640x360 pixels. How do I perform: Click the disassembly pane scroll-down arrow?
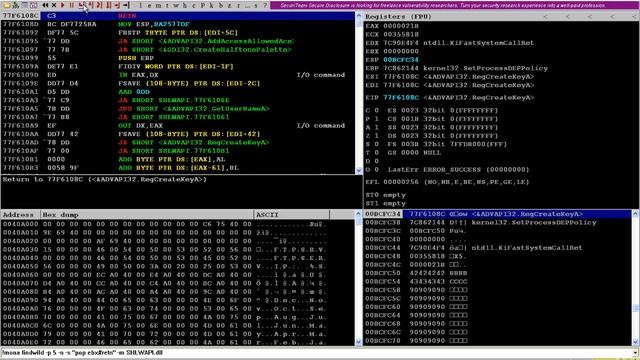[359, 170]
